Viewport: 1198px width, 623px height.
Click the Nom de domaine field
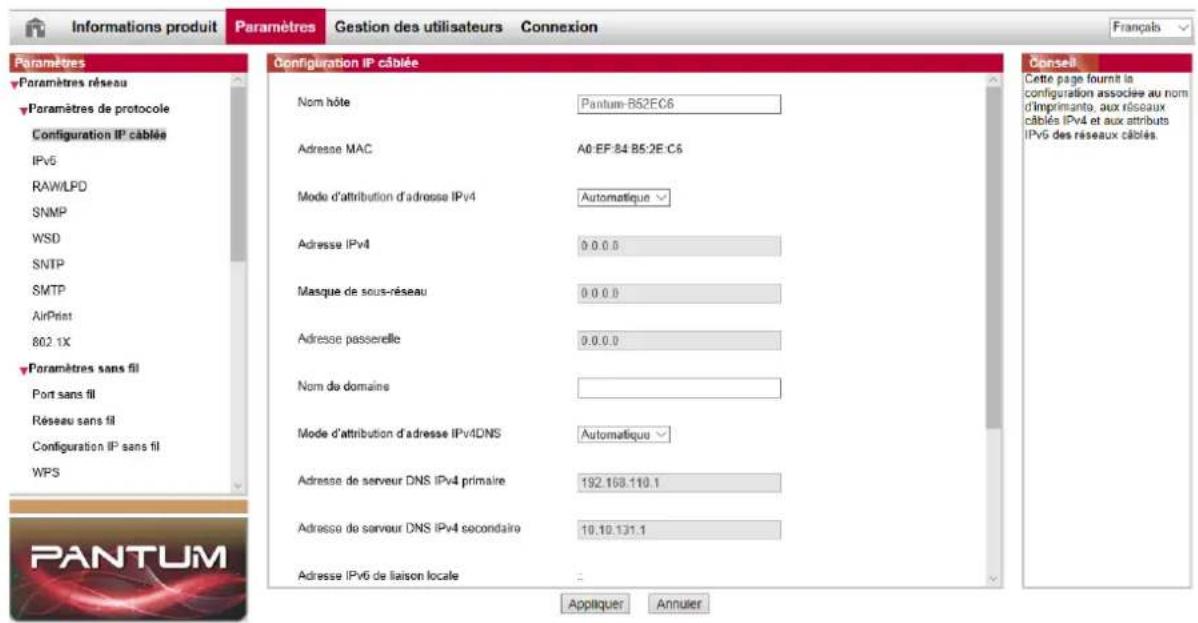coord(679,388)
